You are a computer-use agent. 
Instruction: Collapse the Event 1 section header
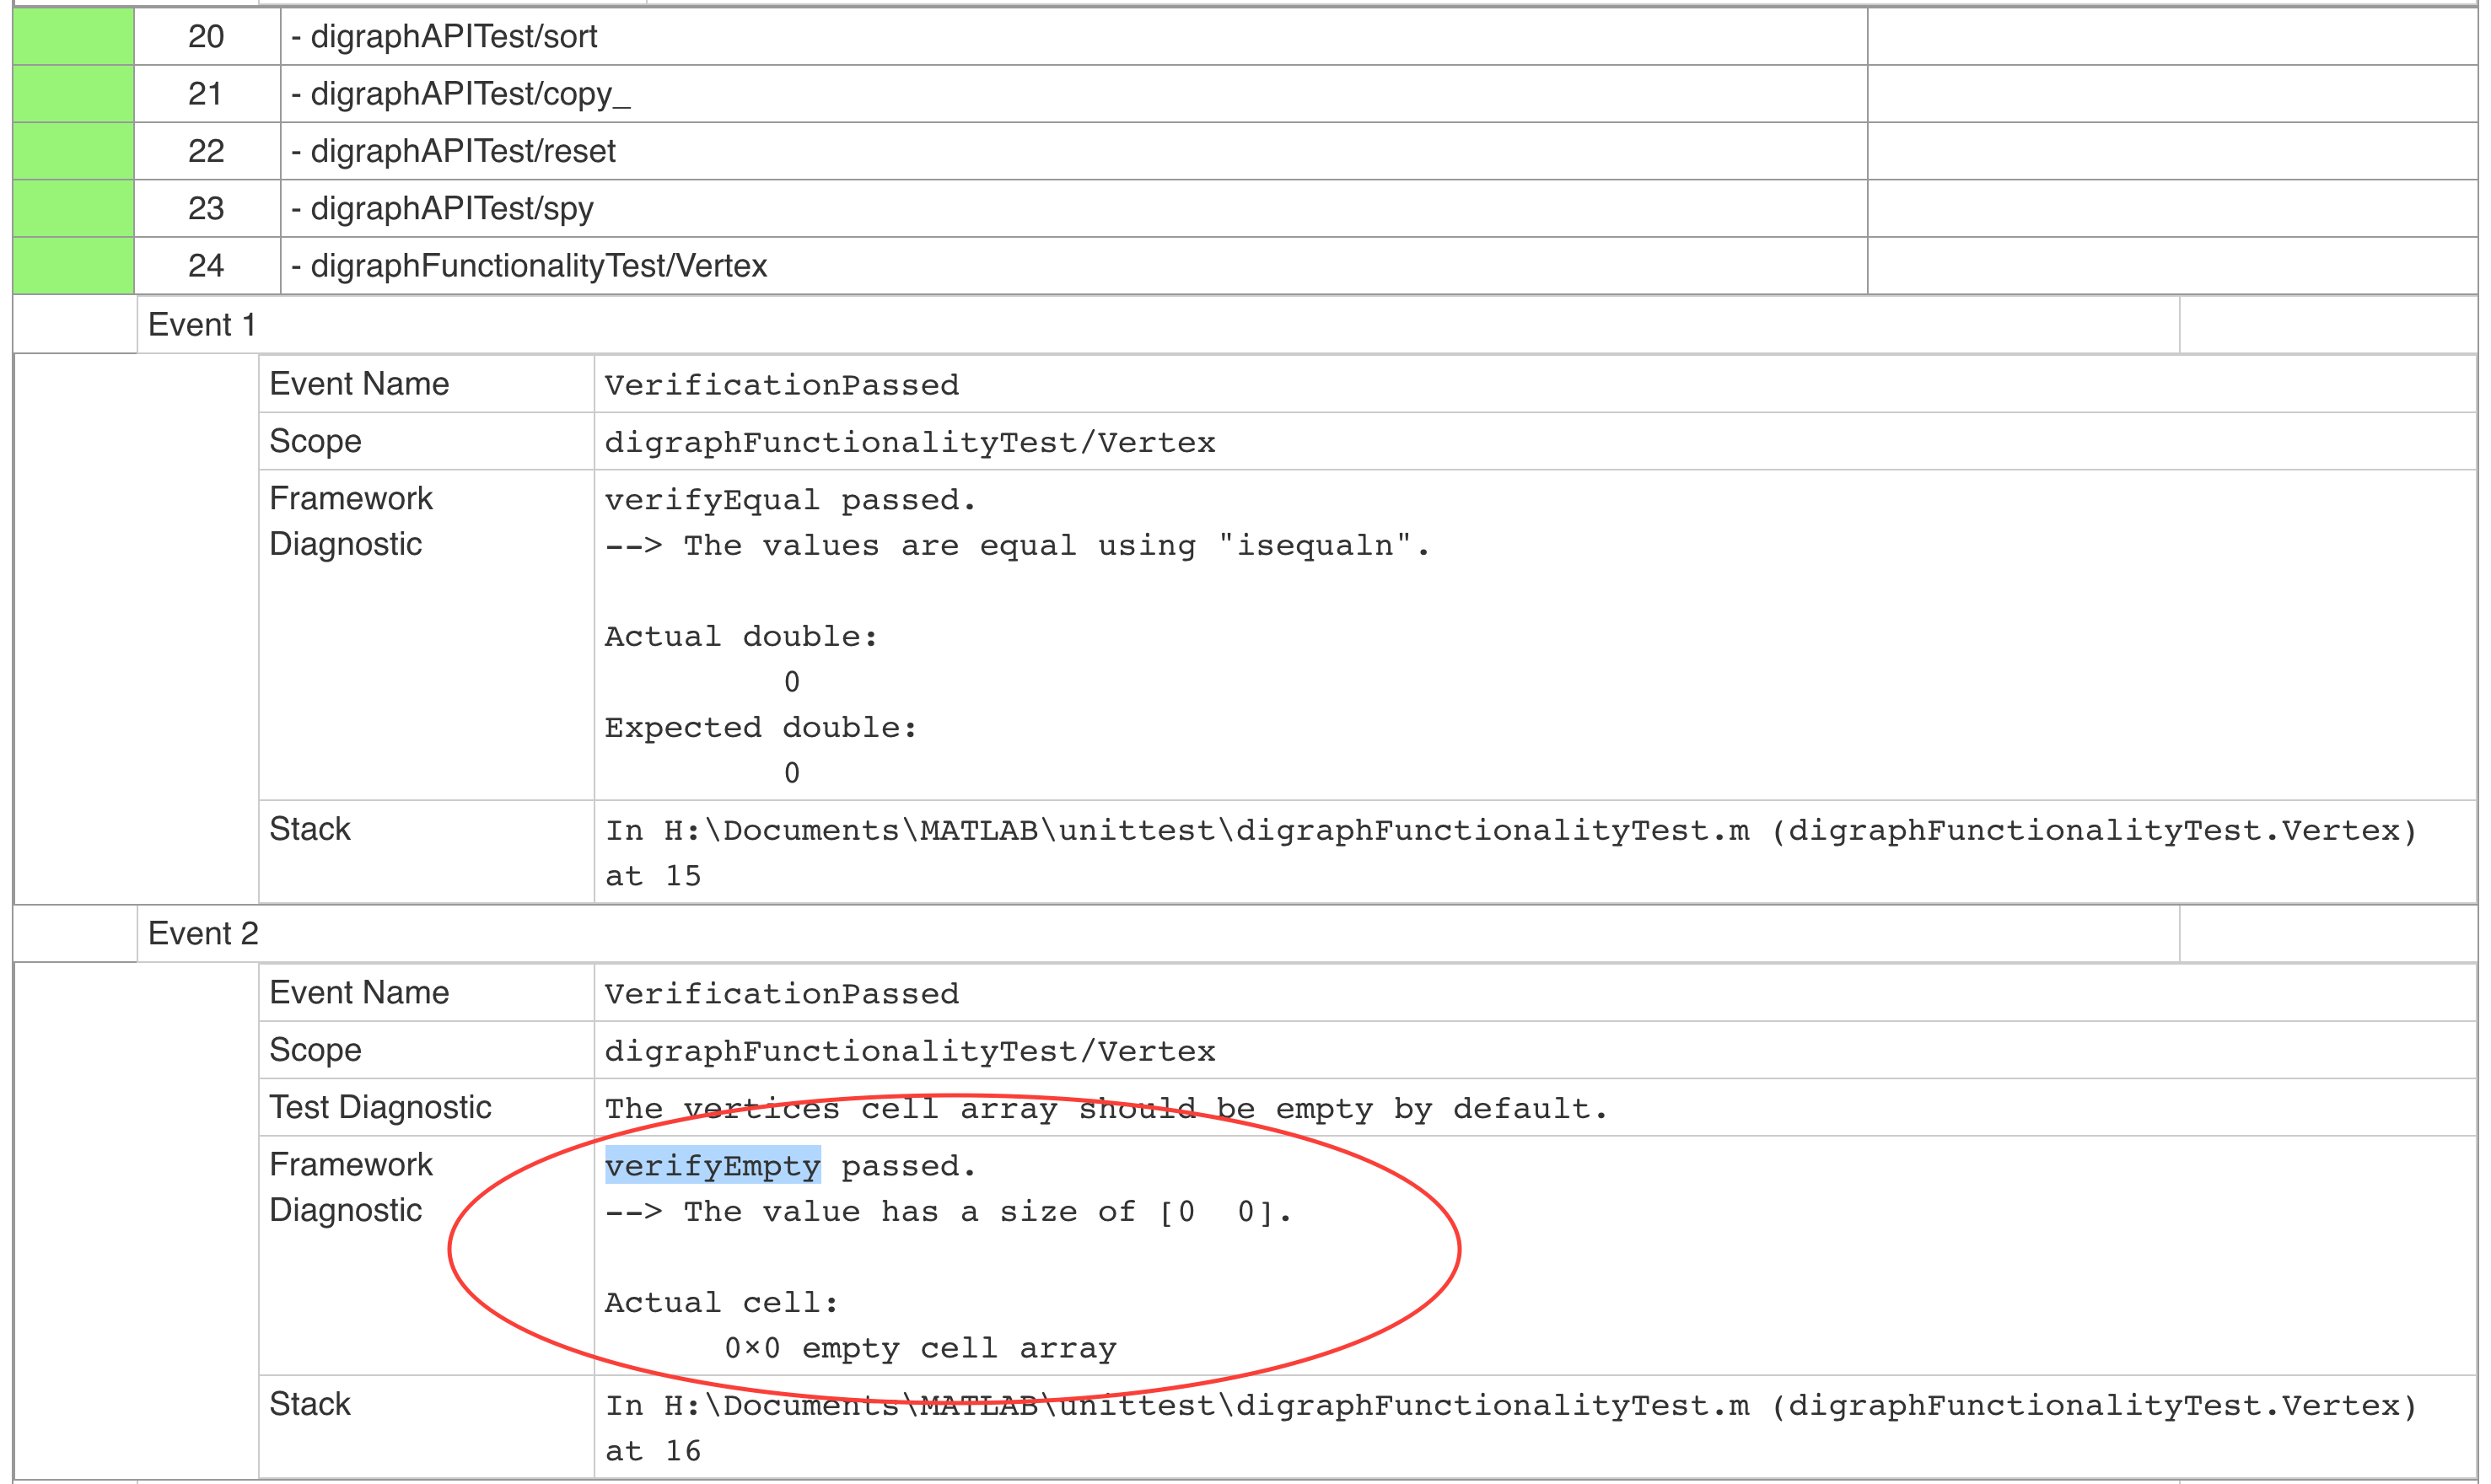pyautogui.click(x=202, y=325)
